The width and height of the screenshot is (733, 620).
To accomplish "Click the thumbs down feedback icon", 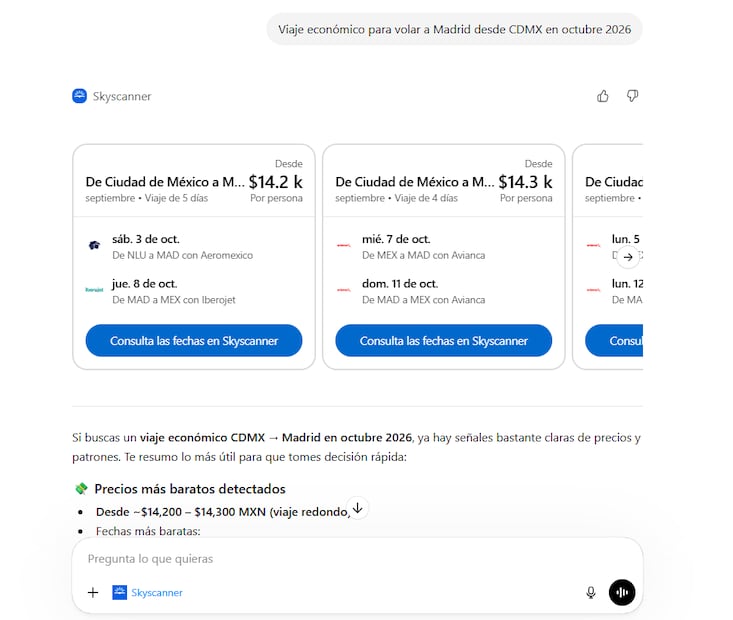I will coord(632,96).
